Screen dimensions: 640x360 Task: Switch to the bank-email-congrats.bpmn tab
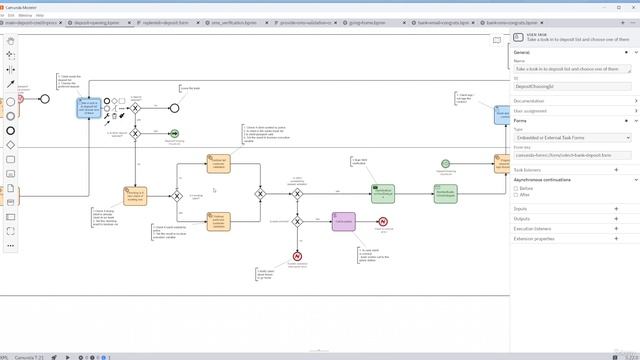point(443,23)
